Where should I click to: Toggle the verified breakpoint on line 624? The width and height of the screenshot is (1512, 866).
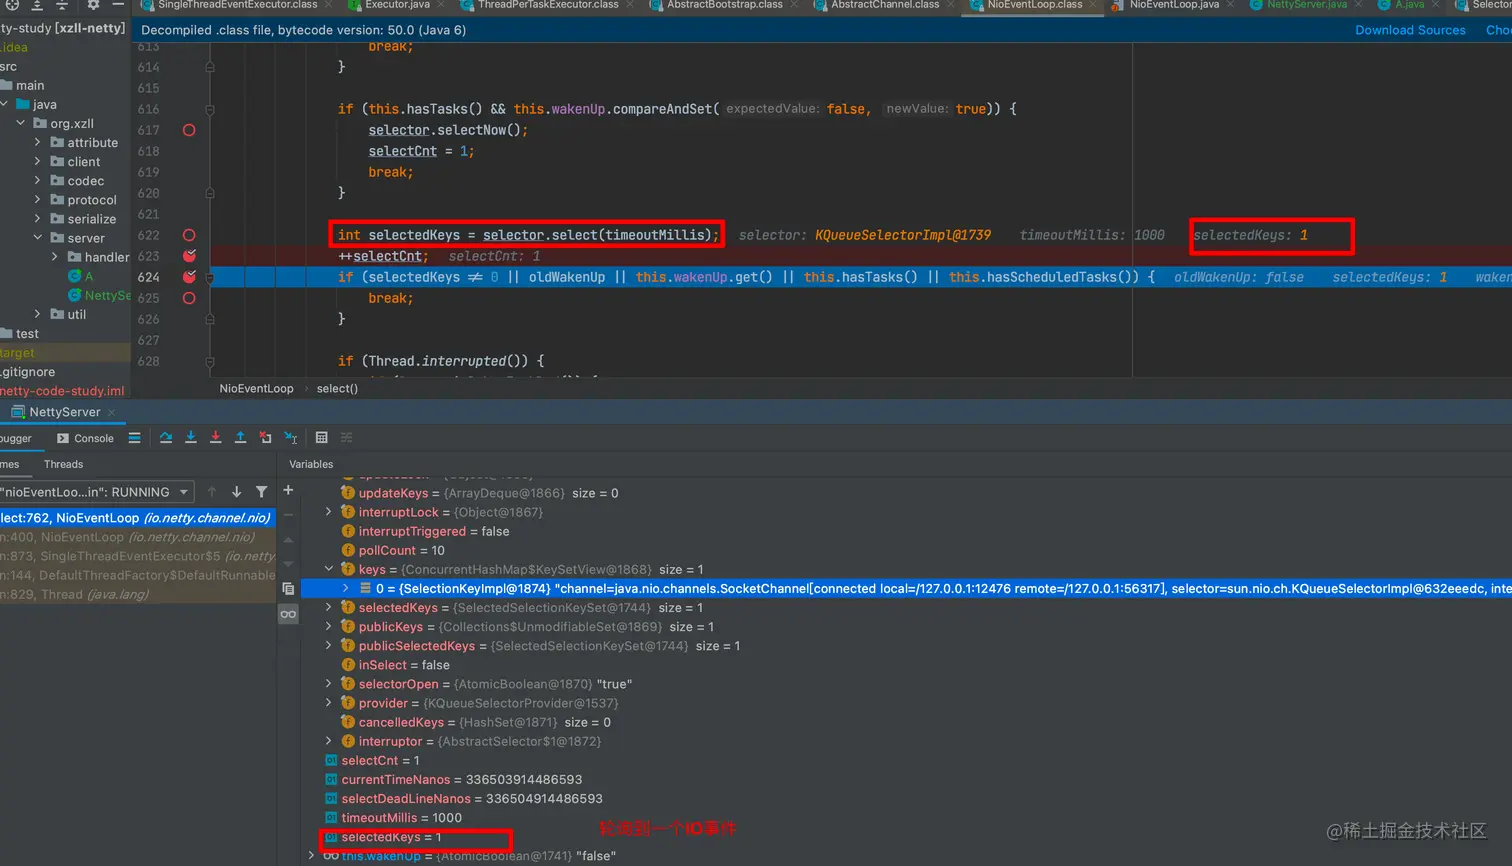coord(189,277)
